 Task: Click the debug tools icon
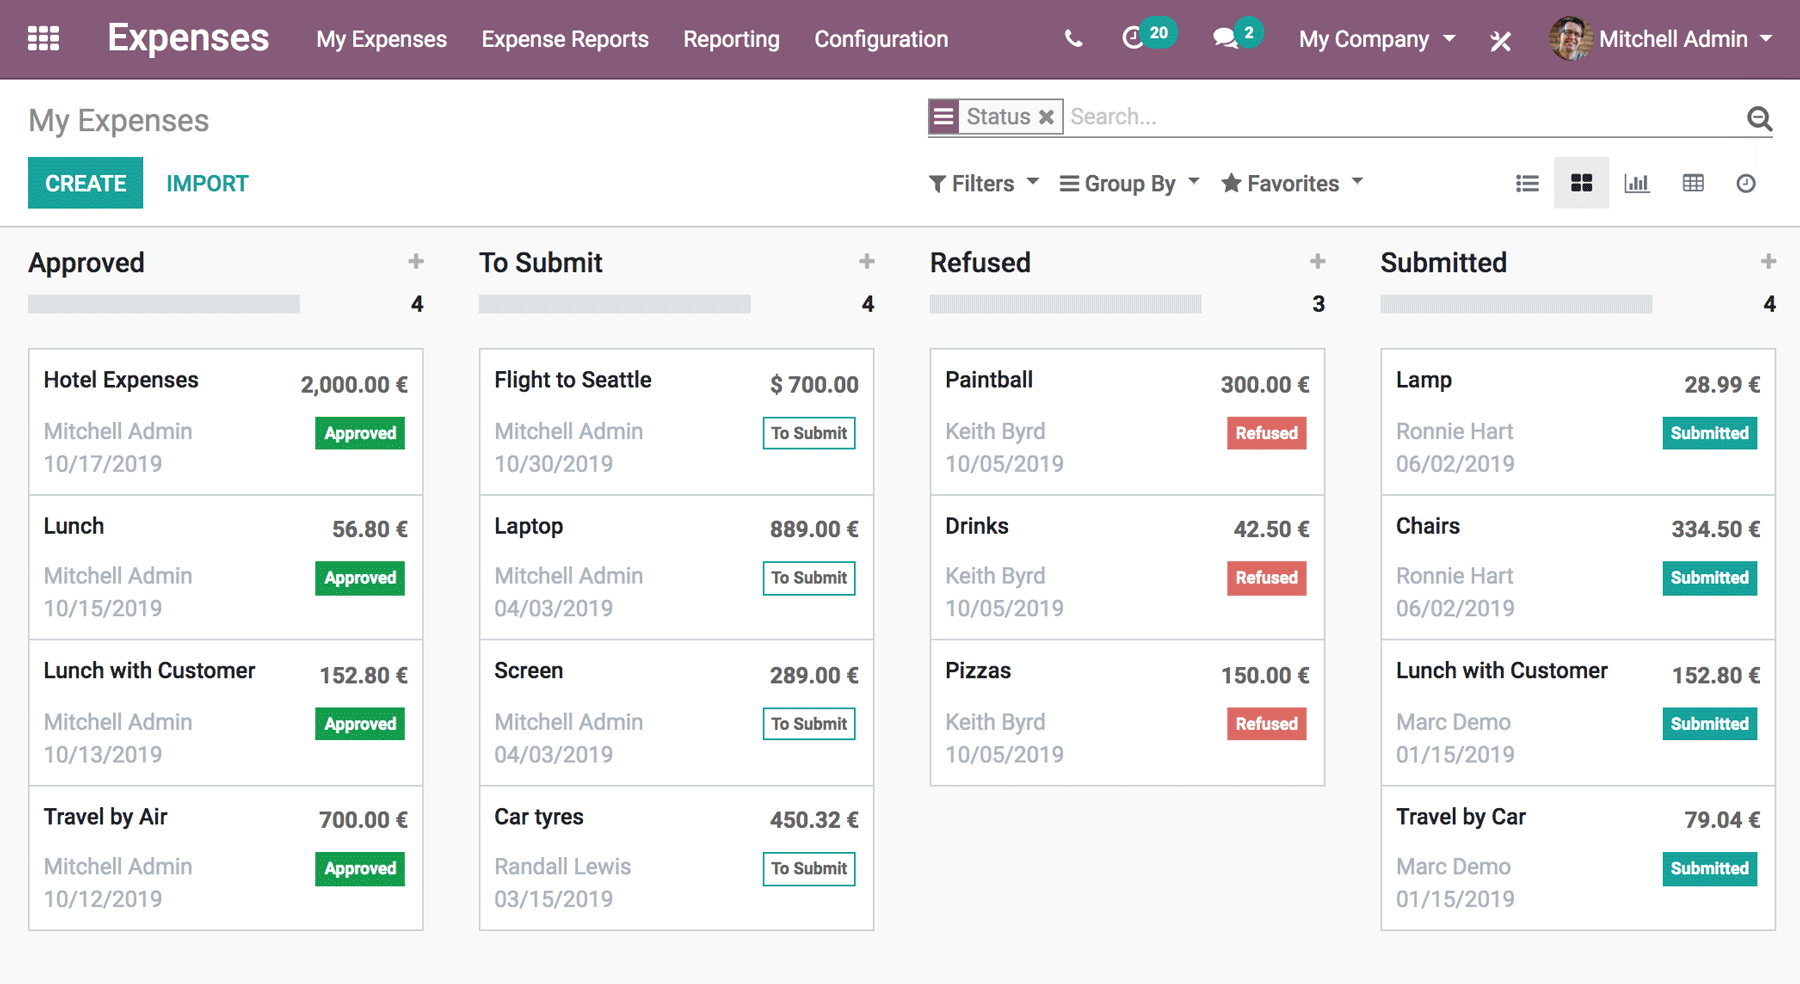pyautogui.click(x=1500, y=41)
